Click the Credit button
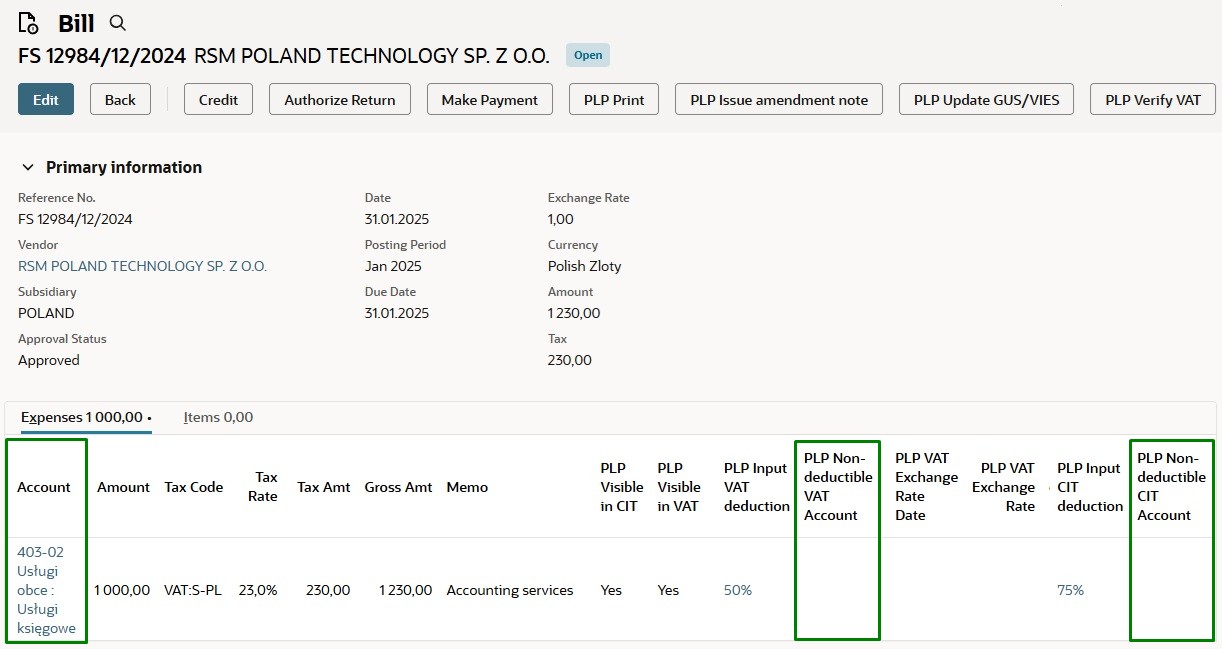Viewport: 1222px width, 649px height. click(218, 100)
